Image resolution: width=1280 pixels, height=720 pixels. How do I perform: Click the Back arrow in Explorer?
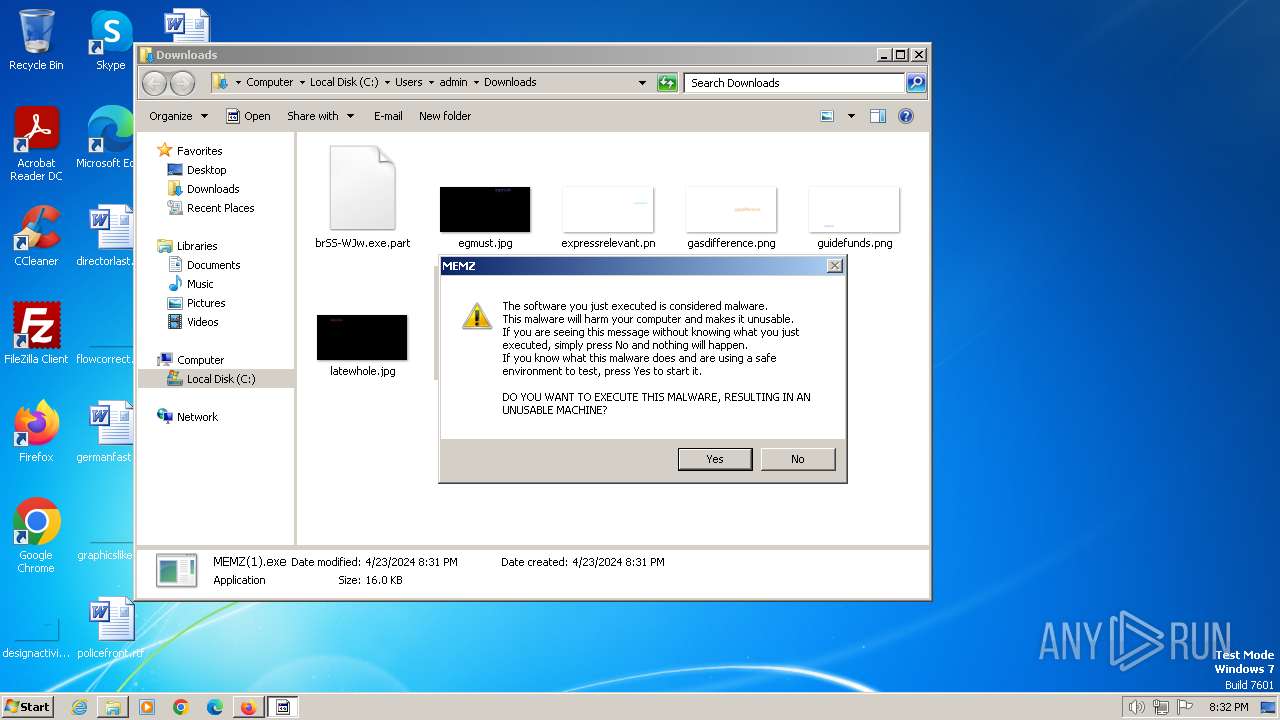(154, 83)
